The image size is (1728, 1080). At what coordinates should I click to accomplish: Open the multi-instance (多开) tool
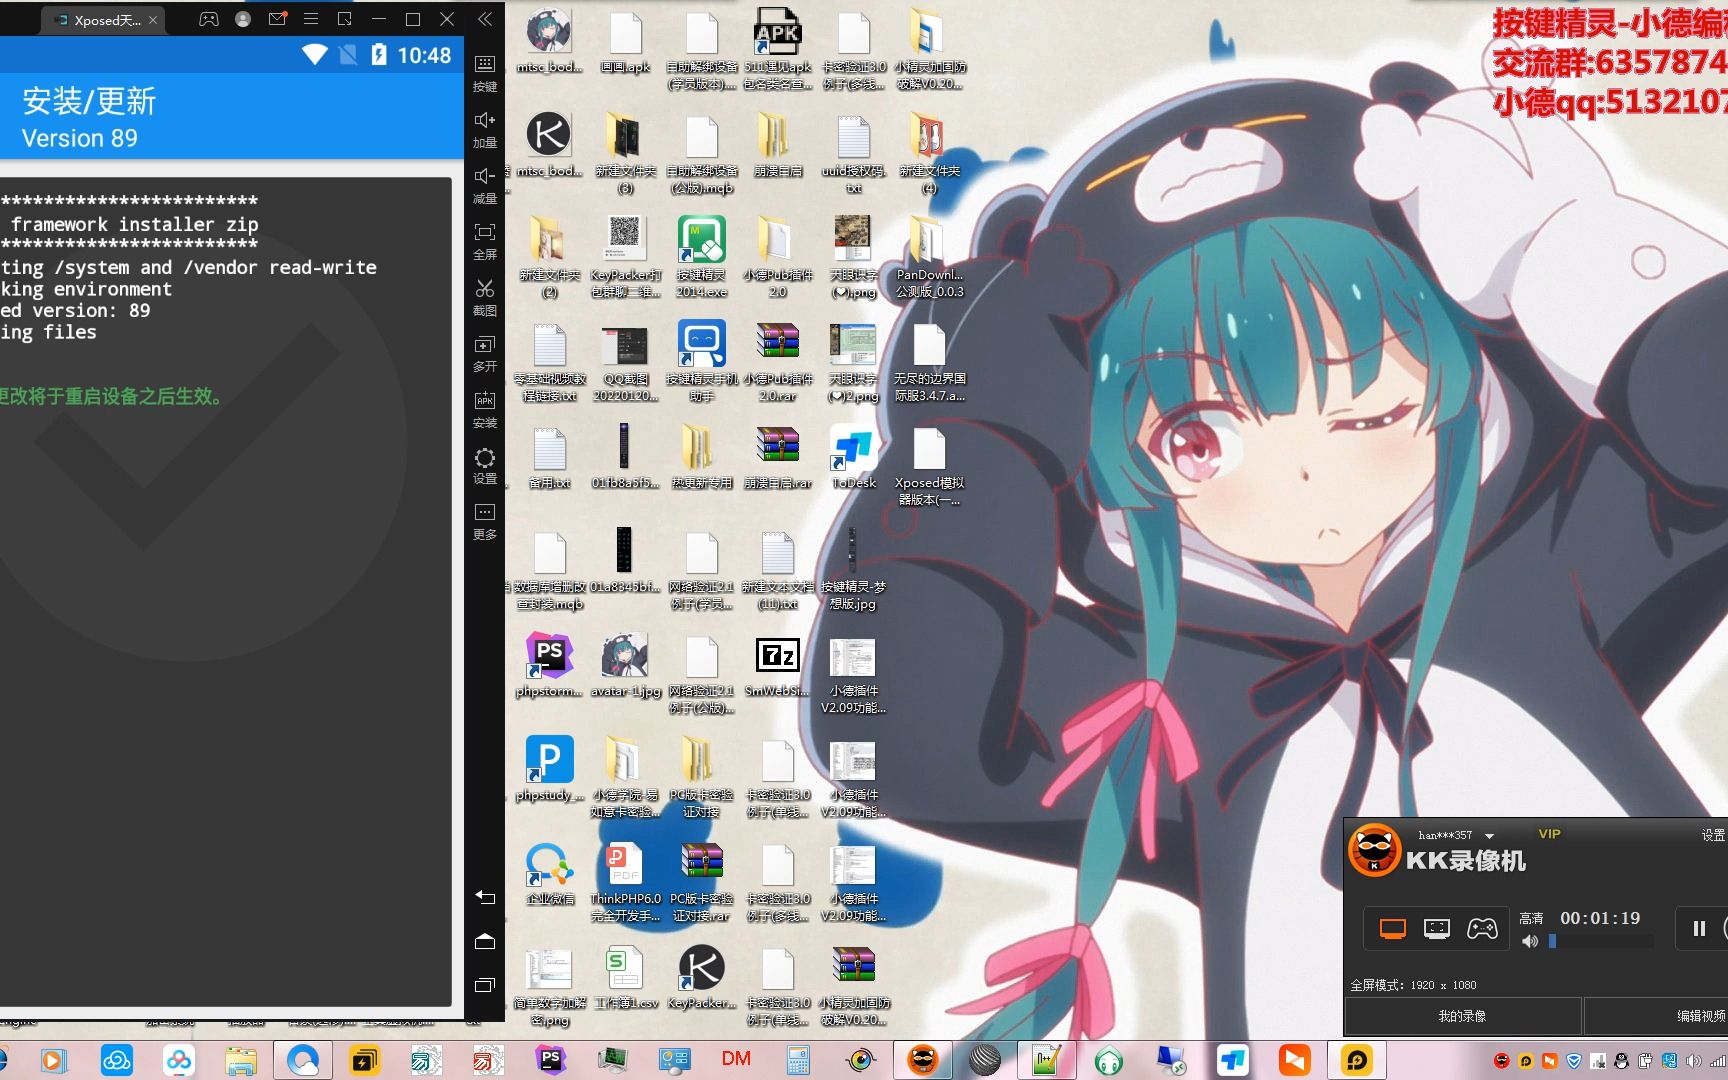click(485, 353)
